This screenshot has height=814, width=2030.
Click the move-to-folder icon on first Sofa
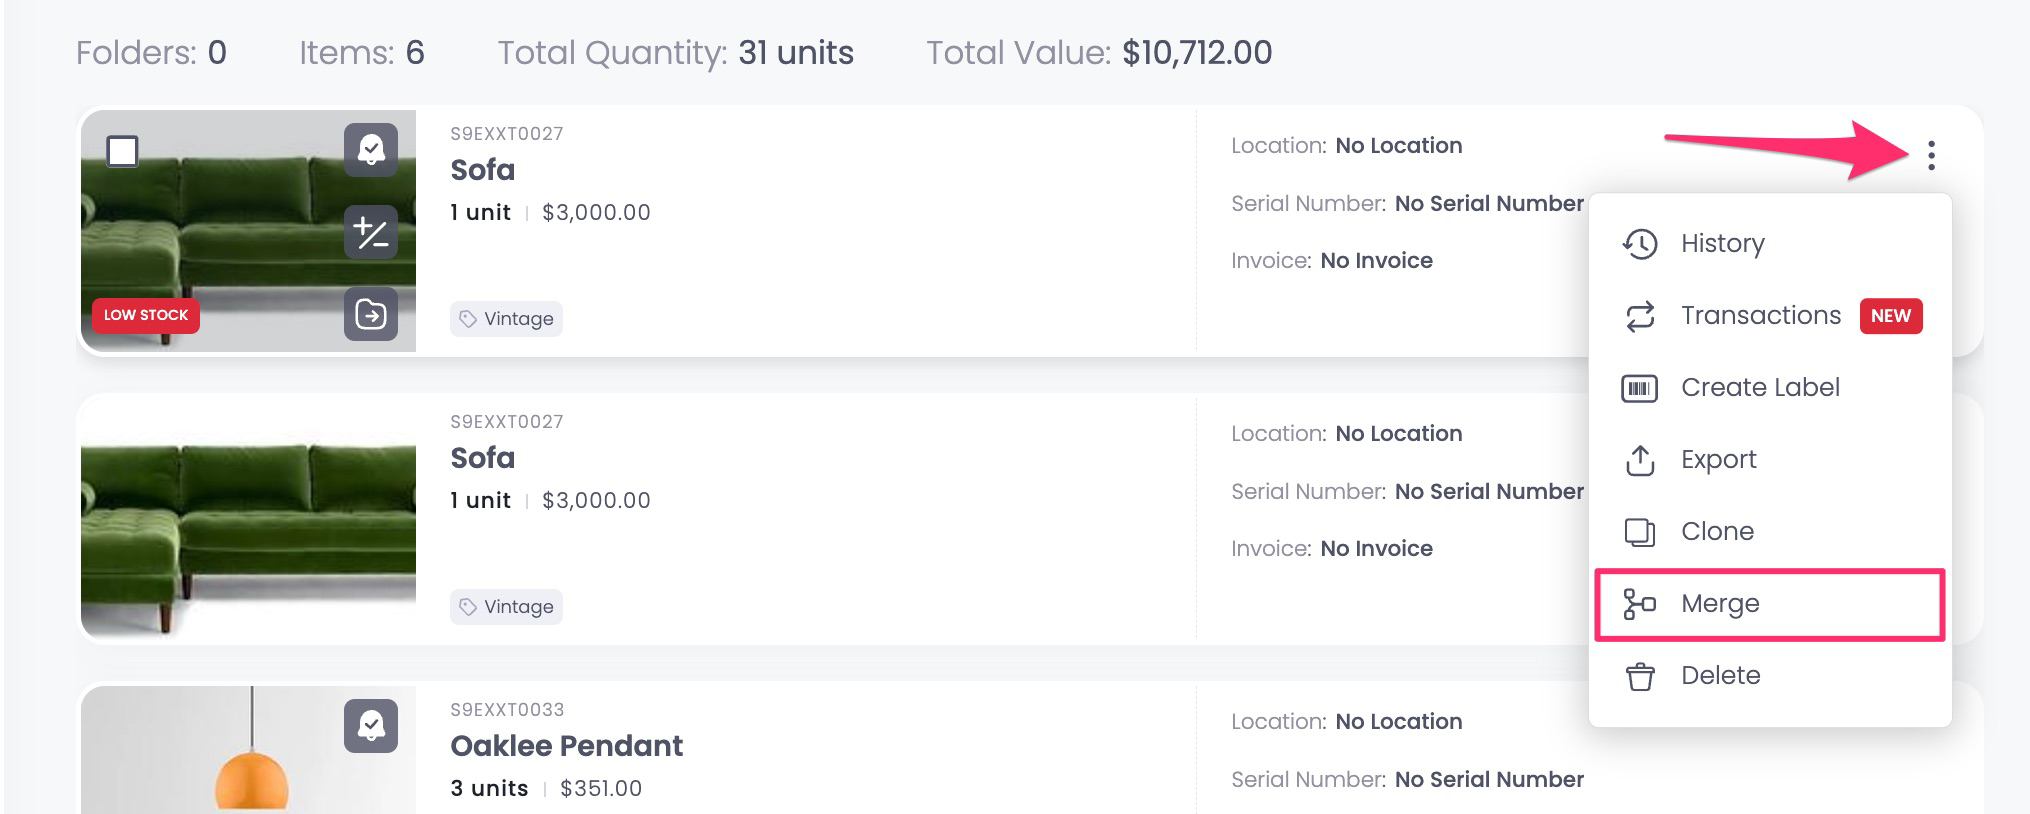pyautogui.click(x=371, y=314)
